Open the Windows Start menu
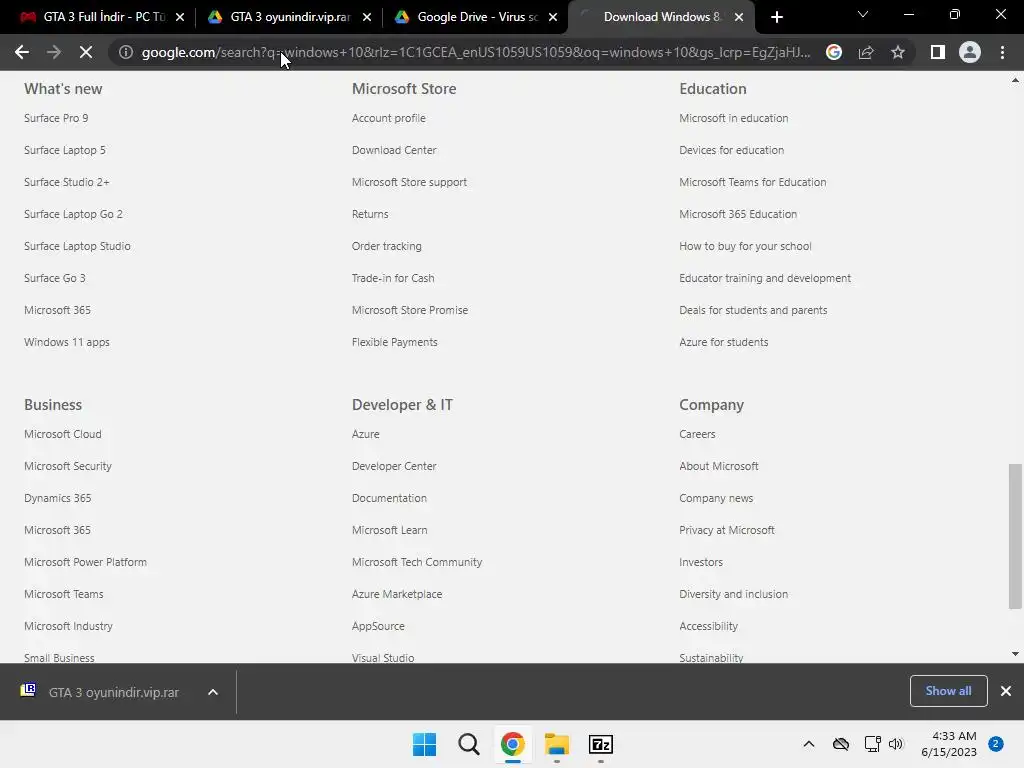Screen dimensions: 1024x768 (x=424, y=744)
